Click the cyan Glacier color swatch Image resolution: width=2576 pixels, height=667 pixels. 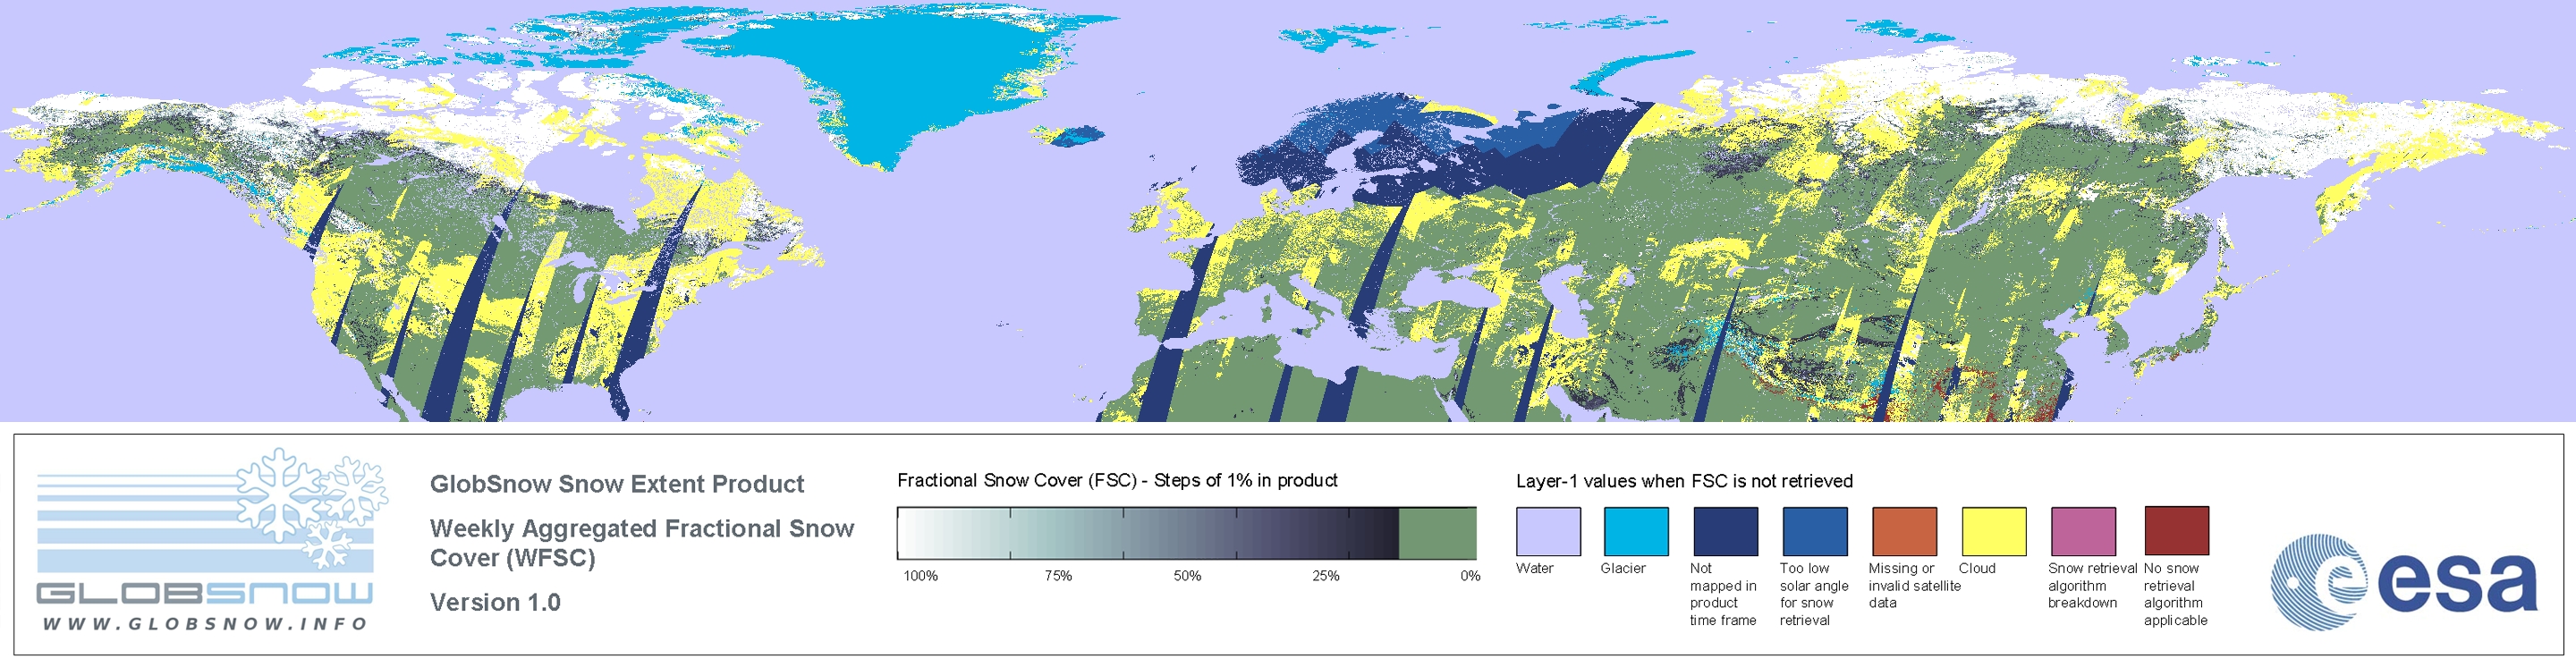point(1636,531)
